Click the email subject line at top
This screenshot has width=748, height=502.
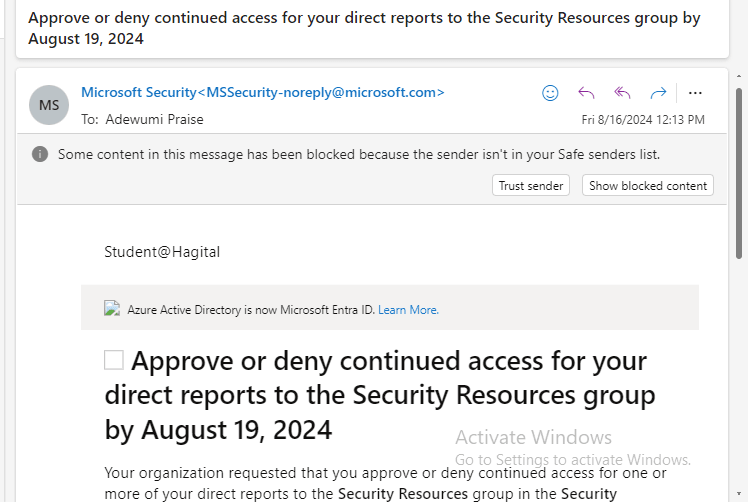click(x=364, y=28)
